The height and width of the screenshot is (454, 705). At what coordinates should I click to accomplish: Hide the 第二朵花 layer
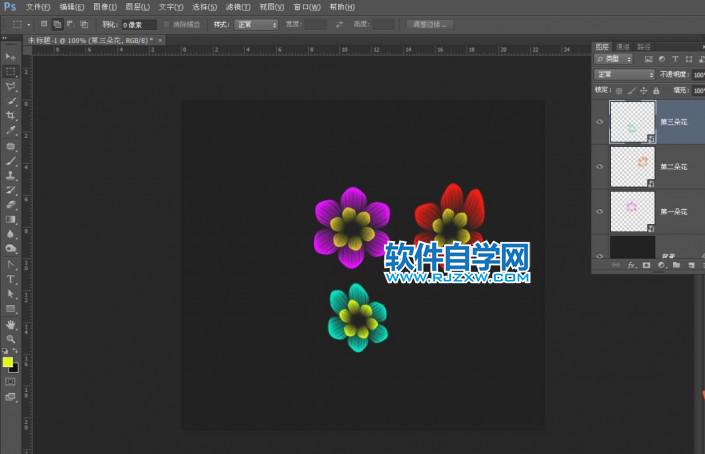[599, 166]
